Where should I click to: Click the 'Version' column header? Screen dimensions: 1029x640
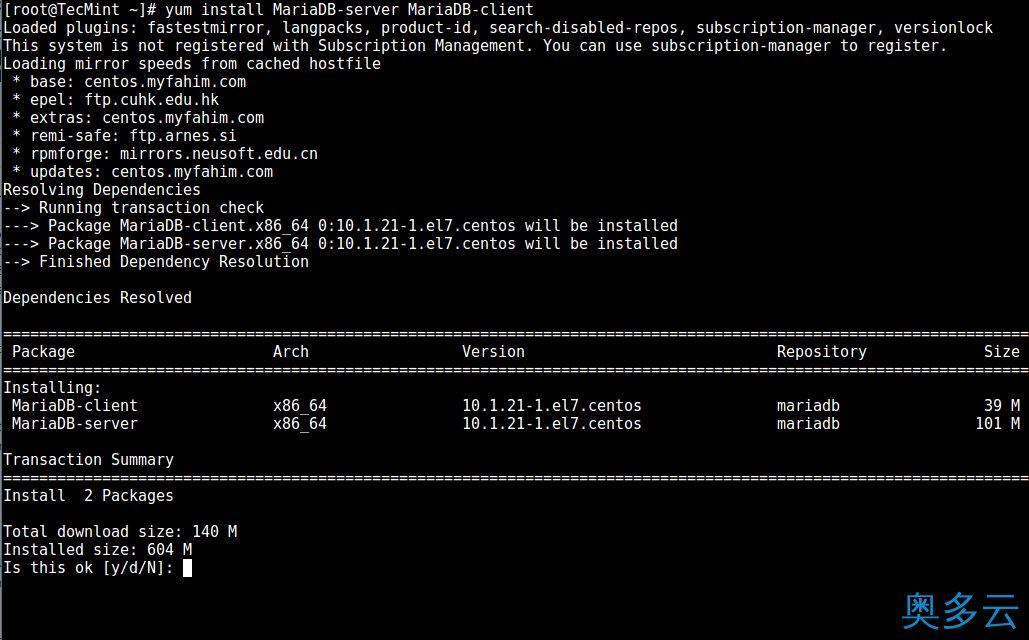(494, 352)
